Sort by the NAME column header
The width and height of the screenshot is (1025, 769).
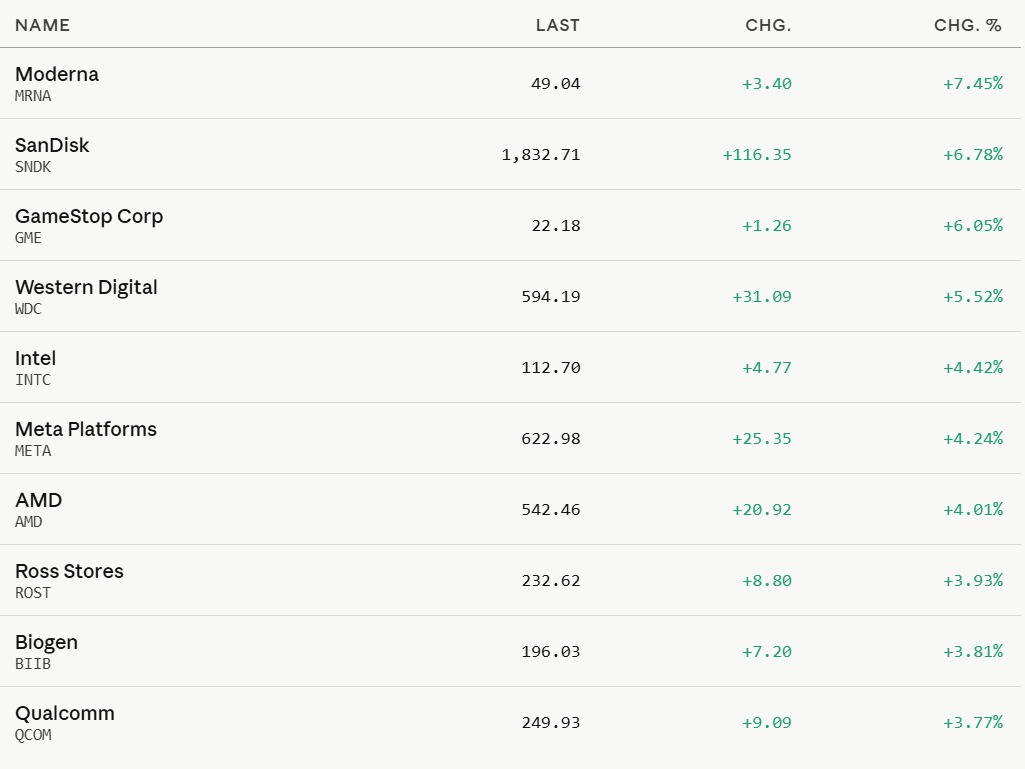(x=42, y=25)
